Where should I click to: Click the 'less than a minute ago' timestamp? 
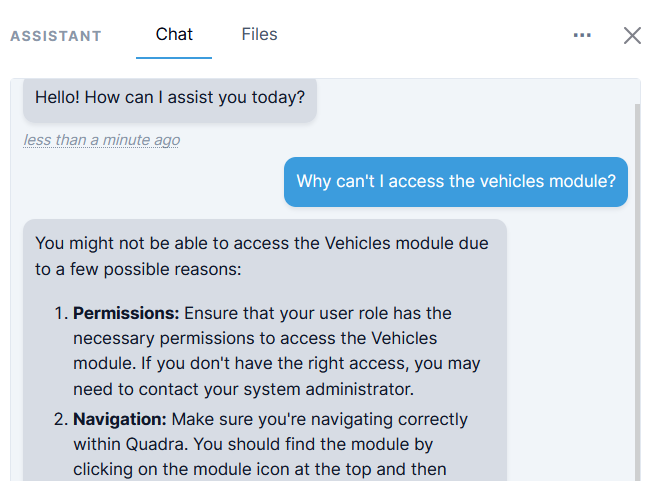click(102, 140)
